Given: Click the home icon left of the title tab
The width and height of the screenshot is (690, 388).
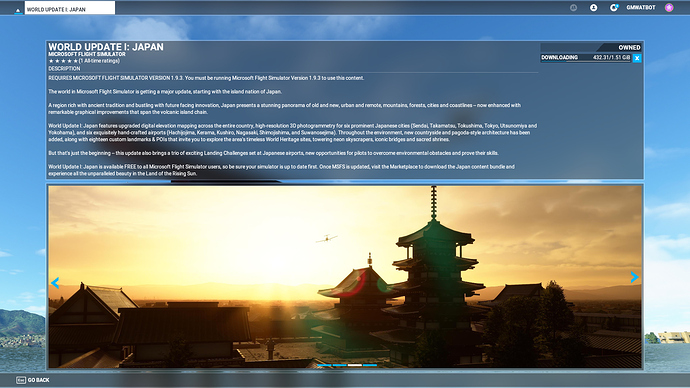Looking at the screenshot, I should click(x=18, y=10).
